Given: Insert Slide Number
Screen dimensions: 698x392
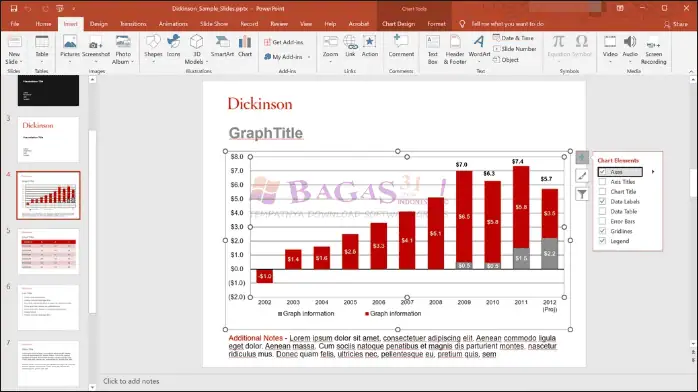Looking at the screenshot, I should (515, 49).
